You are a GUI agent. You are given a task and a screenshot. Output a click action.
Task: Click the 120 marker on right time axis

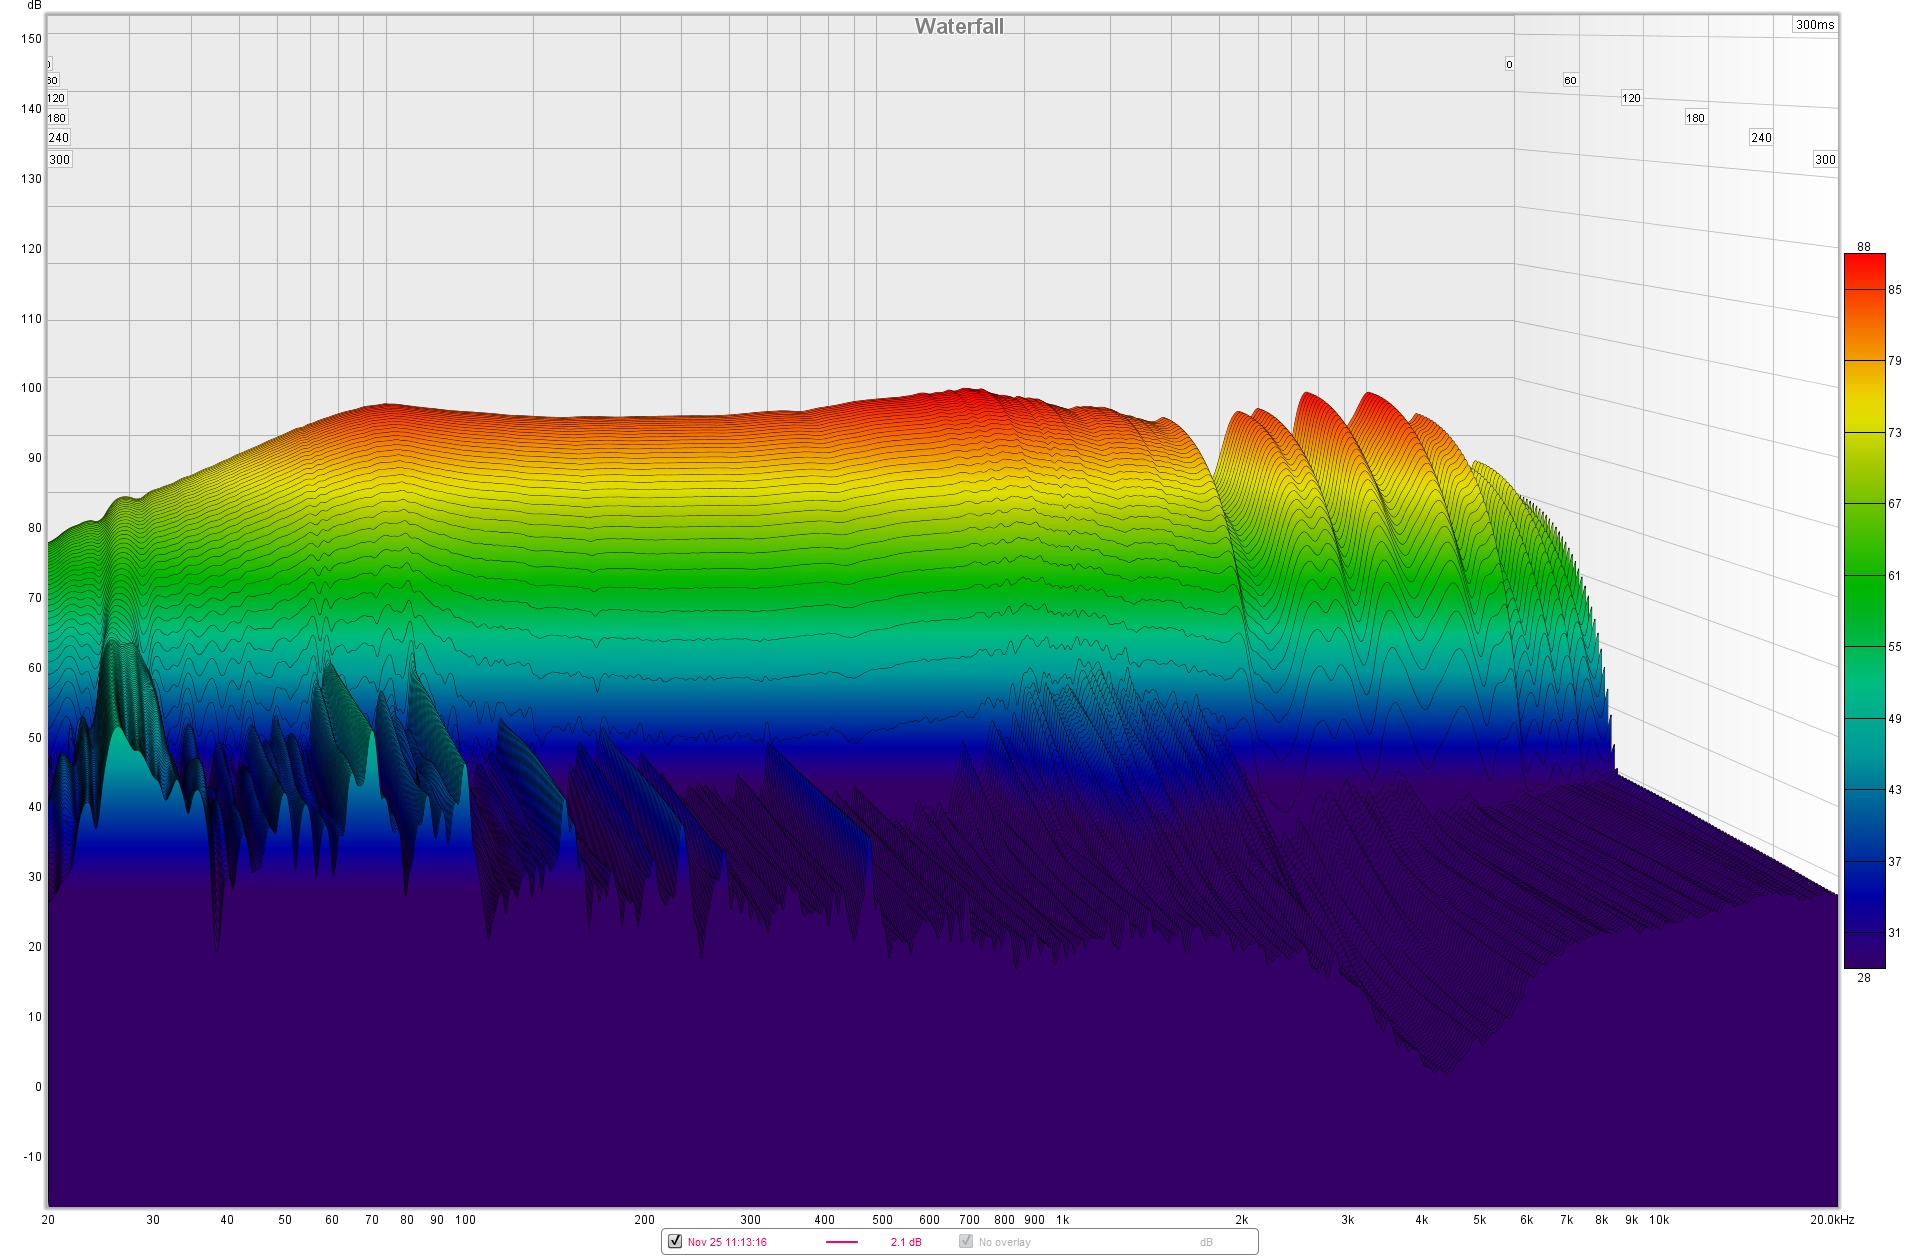pos(1631,98)
